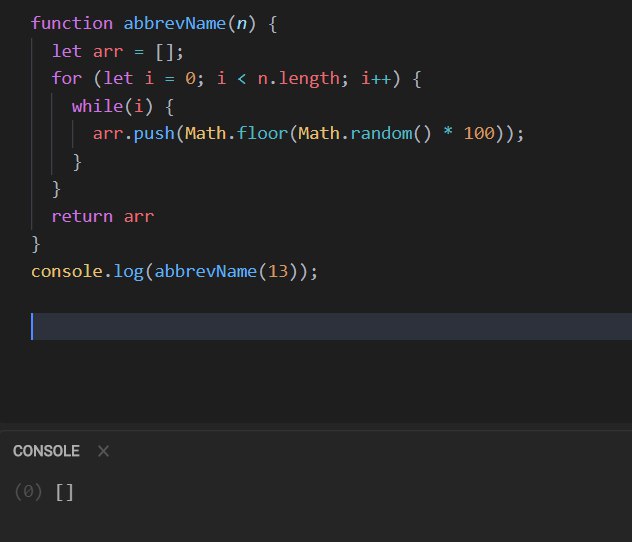Click on 'let arr = [];' line
The width and height of the screenshot is (632, 542).
pos(118,52)
